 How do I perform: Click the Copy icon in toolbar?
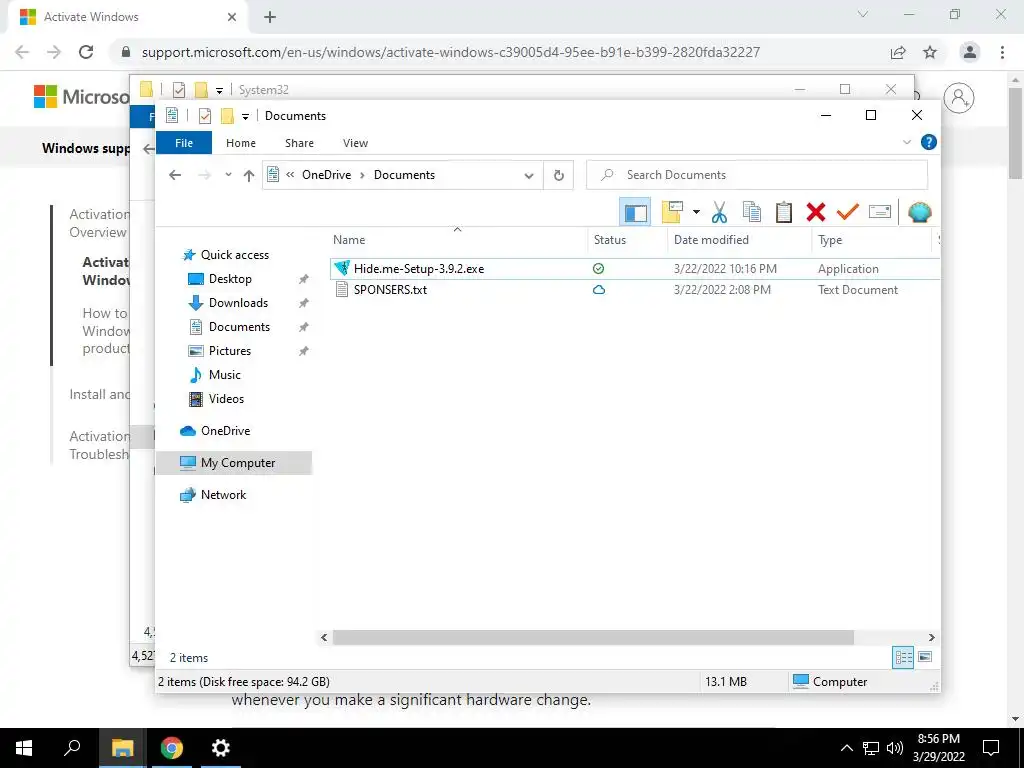point(752,212)
